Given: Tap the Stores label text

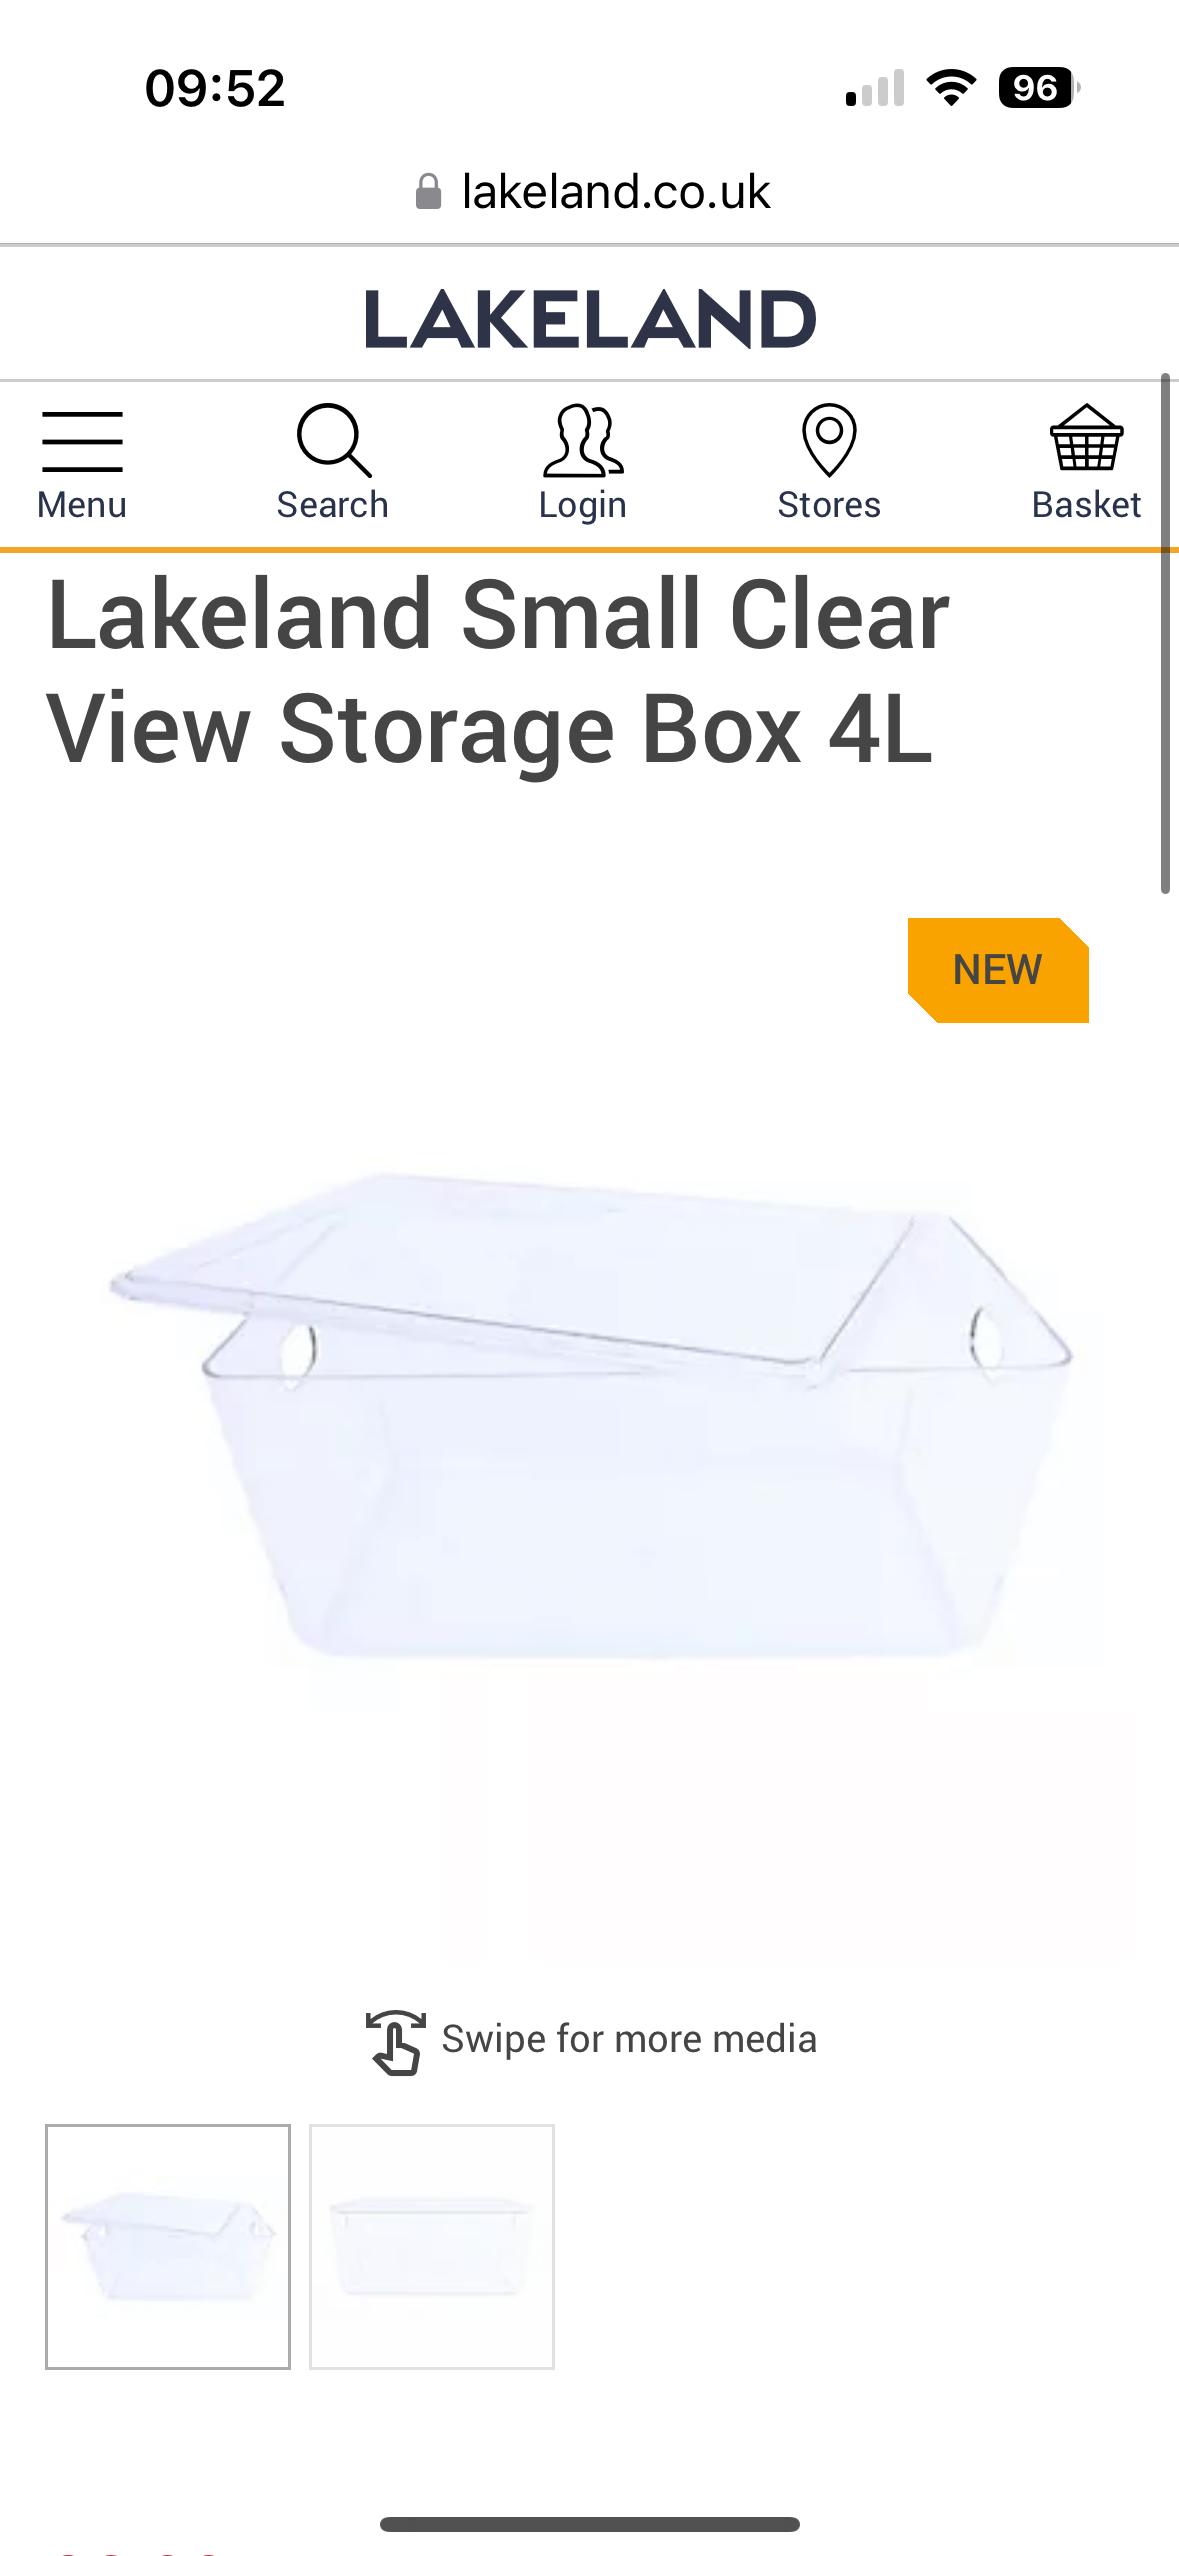Looking at the screenshot, I should [x=829, y=505].
